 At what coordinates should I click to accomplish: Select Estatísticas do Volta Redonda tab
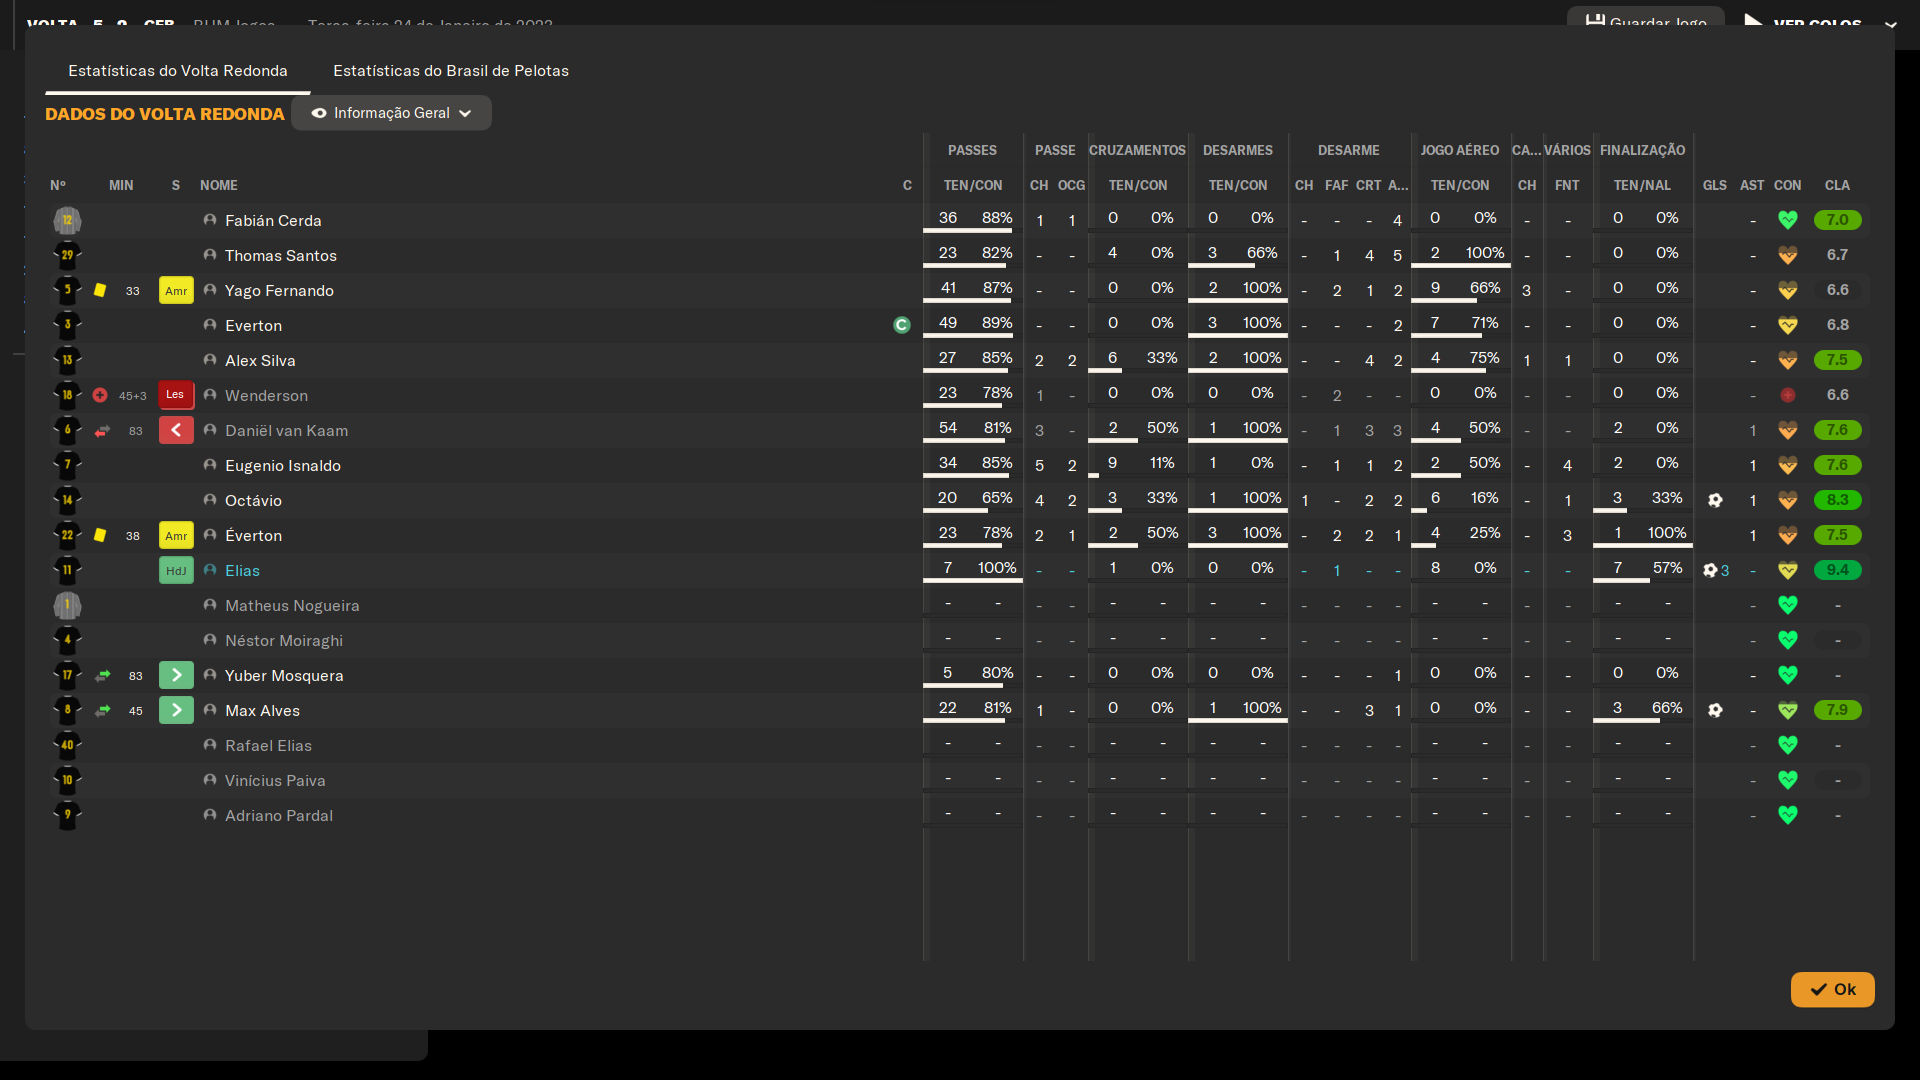pyautogui.click(x=178, y=71)
